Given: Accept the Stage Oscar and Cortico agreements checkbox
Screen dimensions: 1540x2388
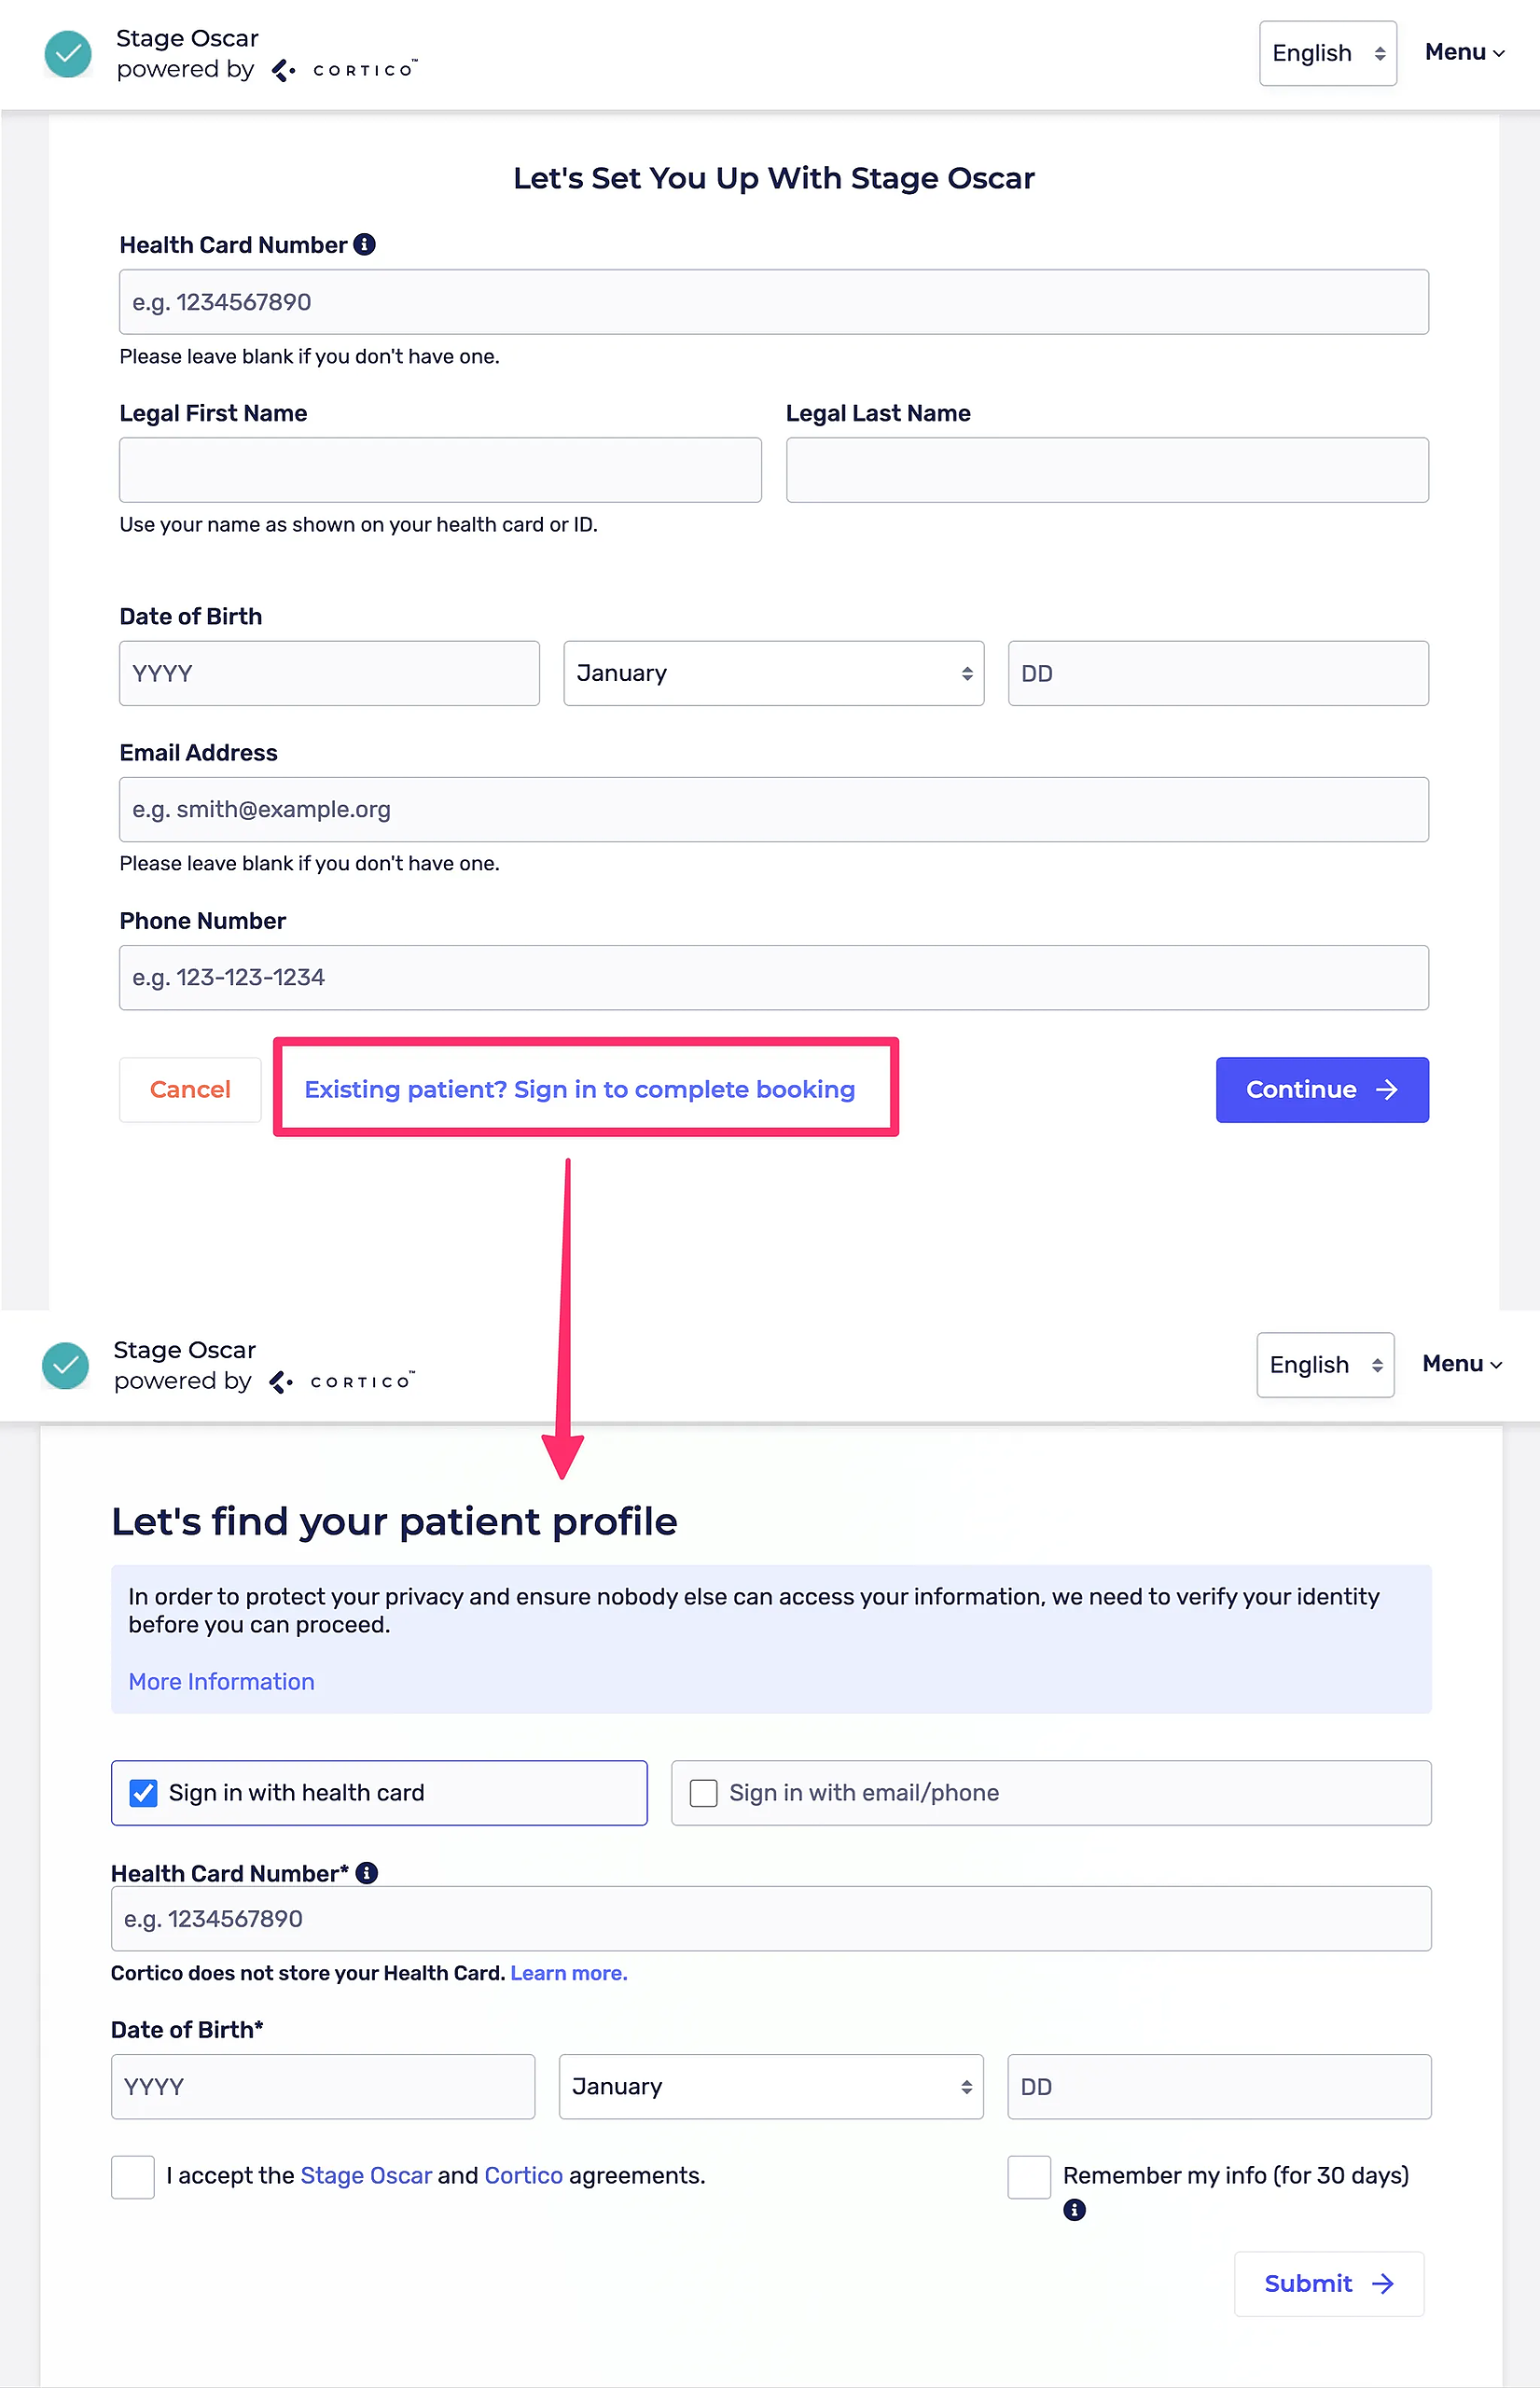Looking at the screenshot, I should pos(133,2177).
